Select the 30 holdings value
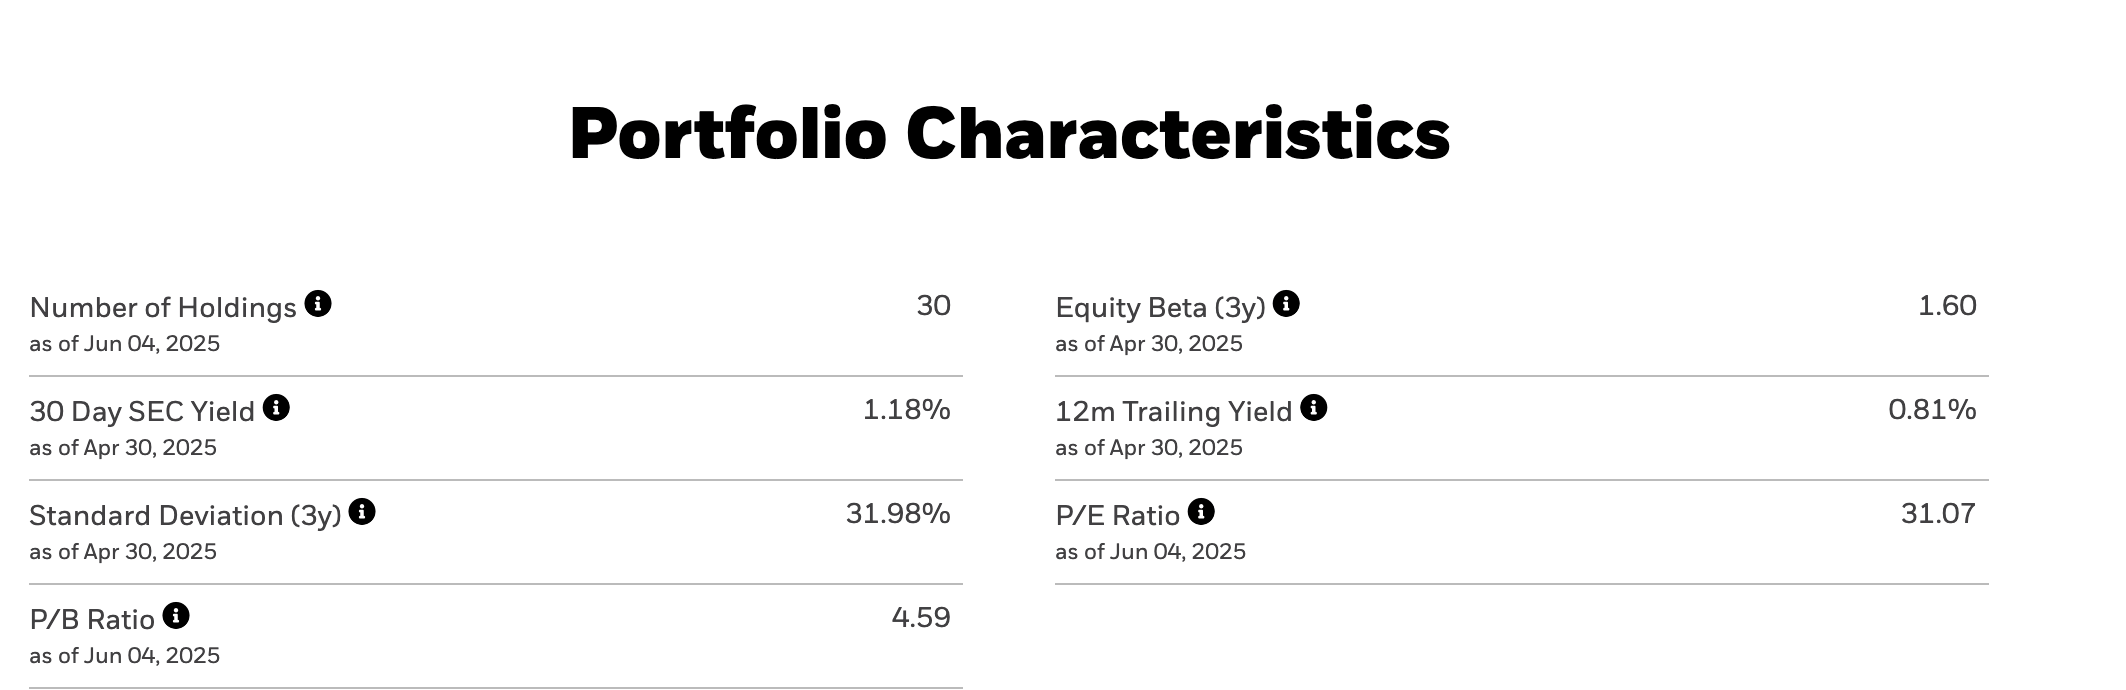This screenshot has height=690, width=2126. pos(933,305)
